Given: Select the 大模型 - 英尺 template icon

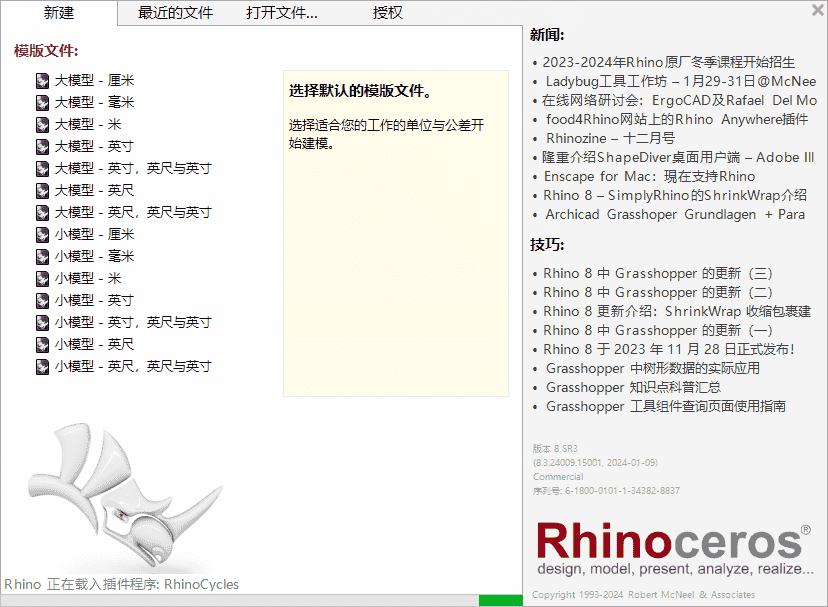Looking at the screenshot, I should coord(40,190).
